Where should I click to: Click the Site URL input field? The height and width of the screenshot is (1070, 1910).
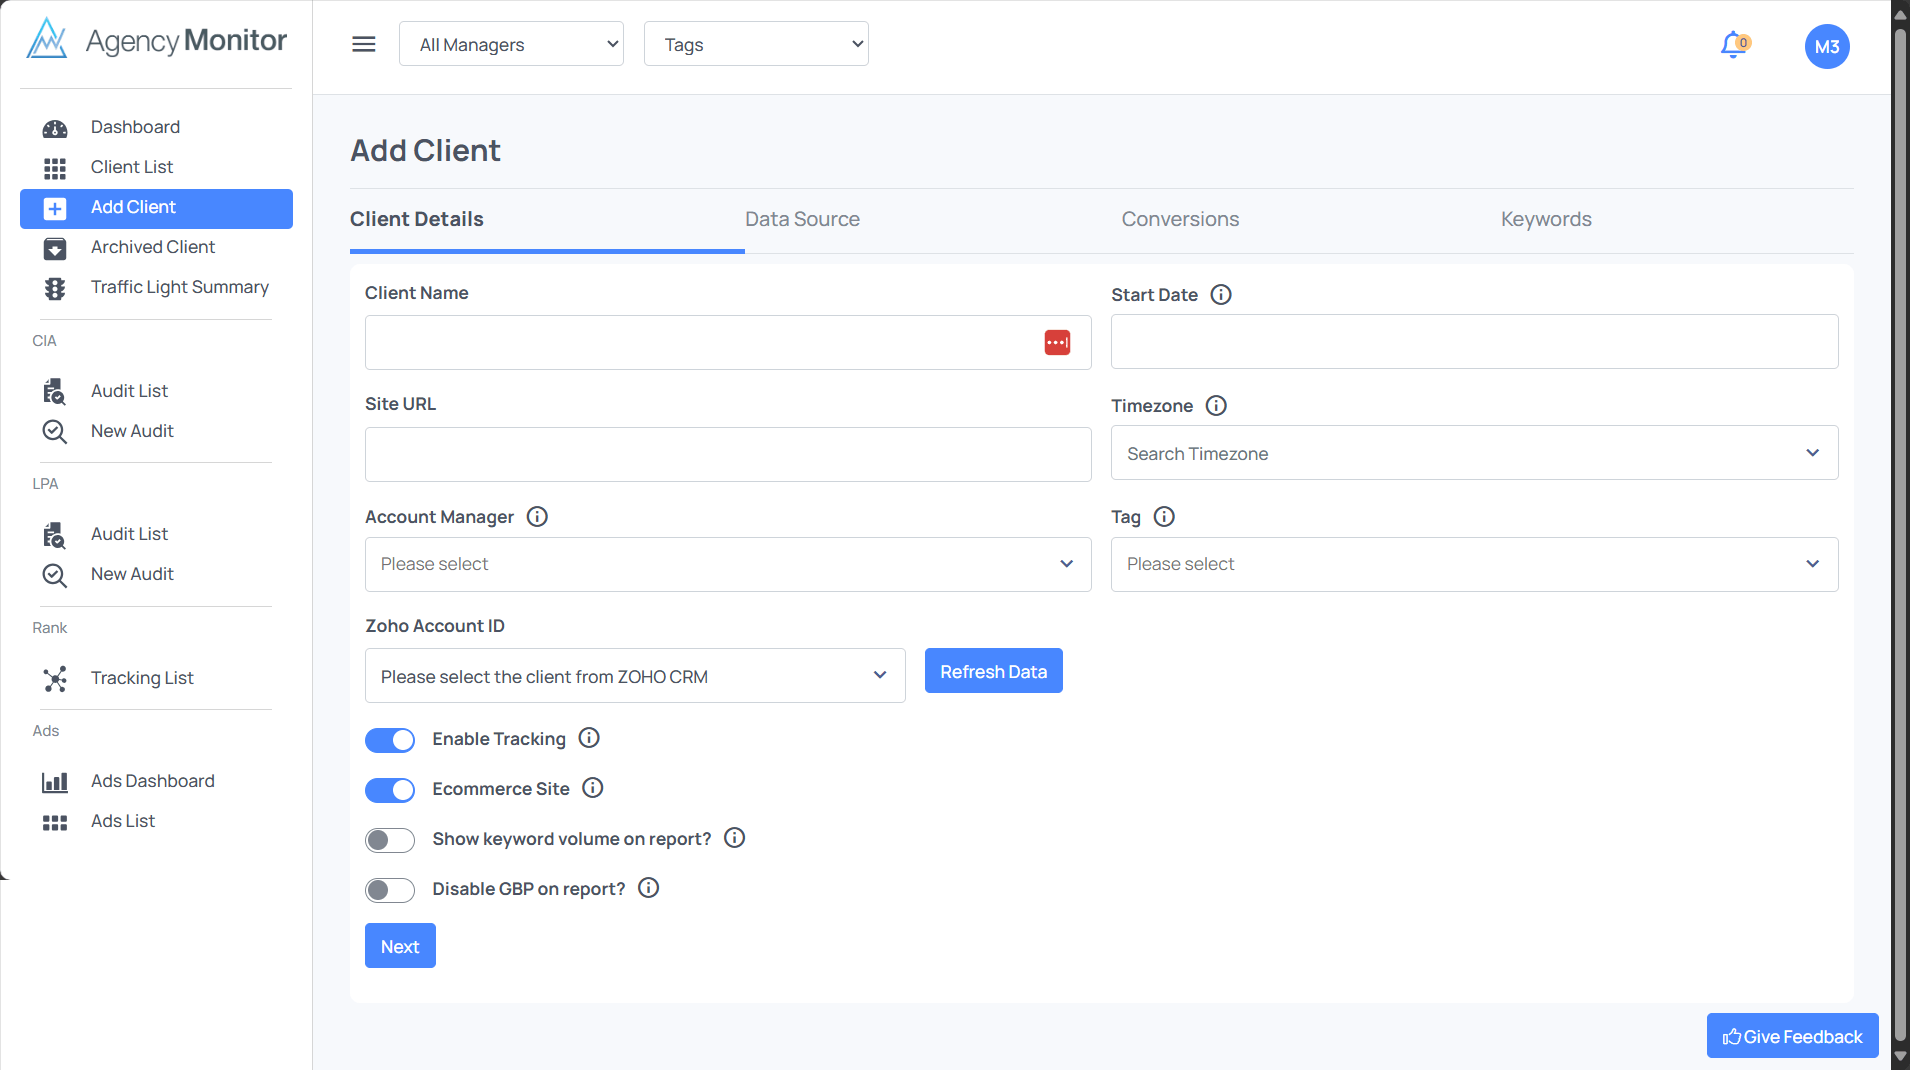point(728,454)
